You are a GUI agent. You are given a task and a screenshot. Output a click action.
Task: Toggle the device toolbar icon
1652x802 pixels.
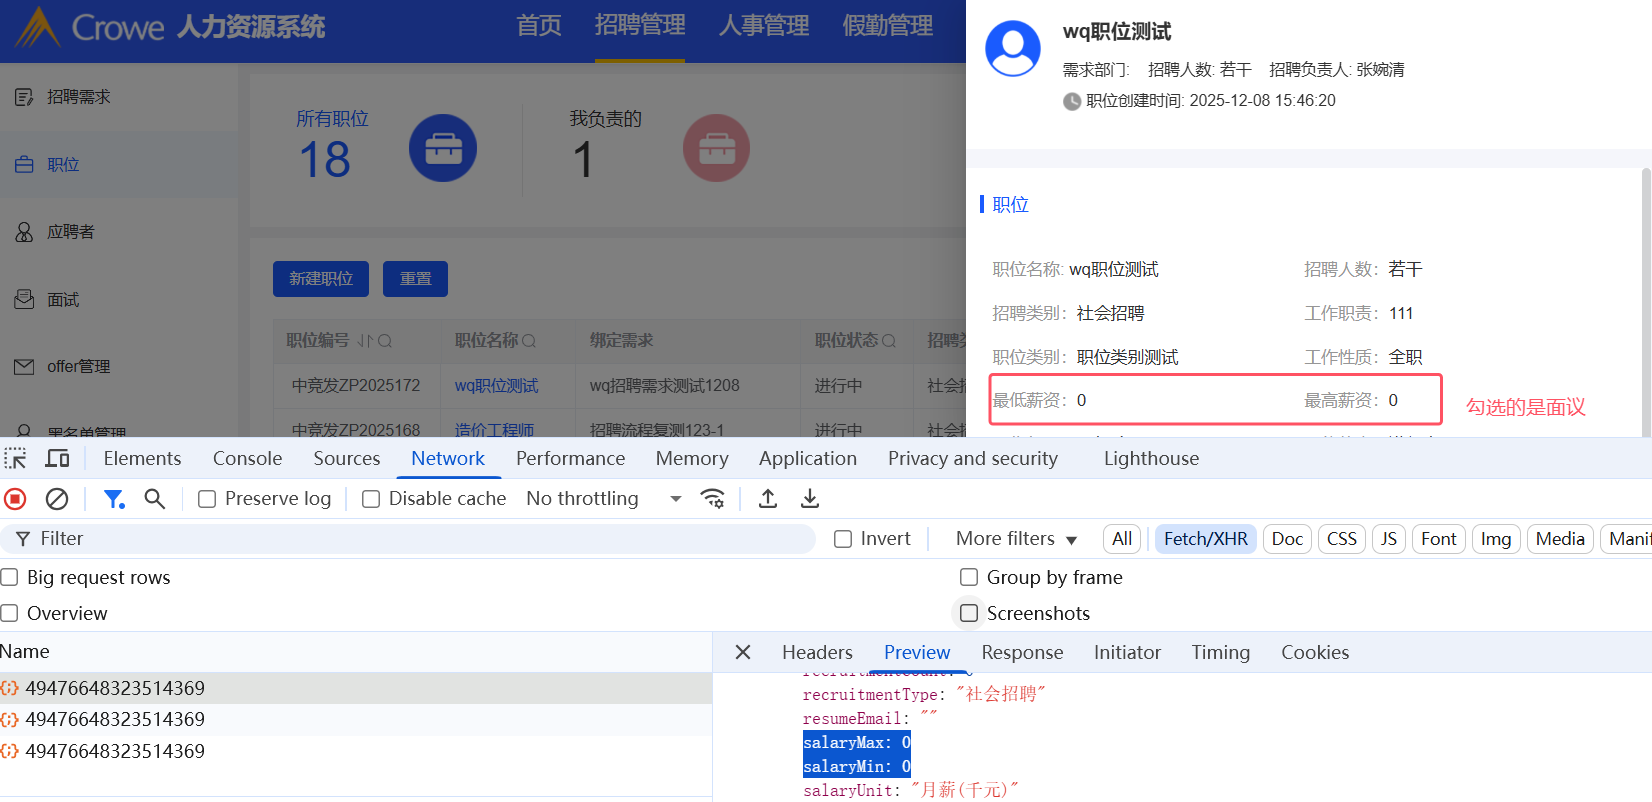tap(58, 459)
